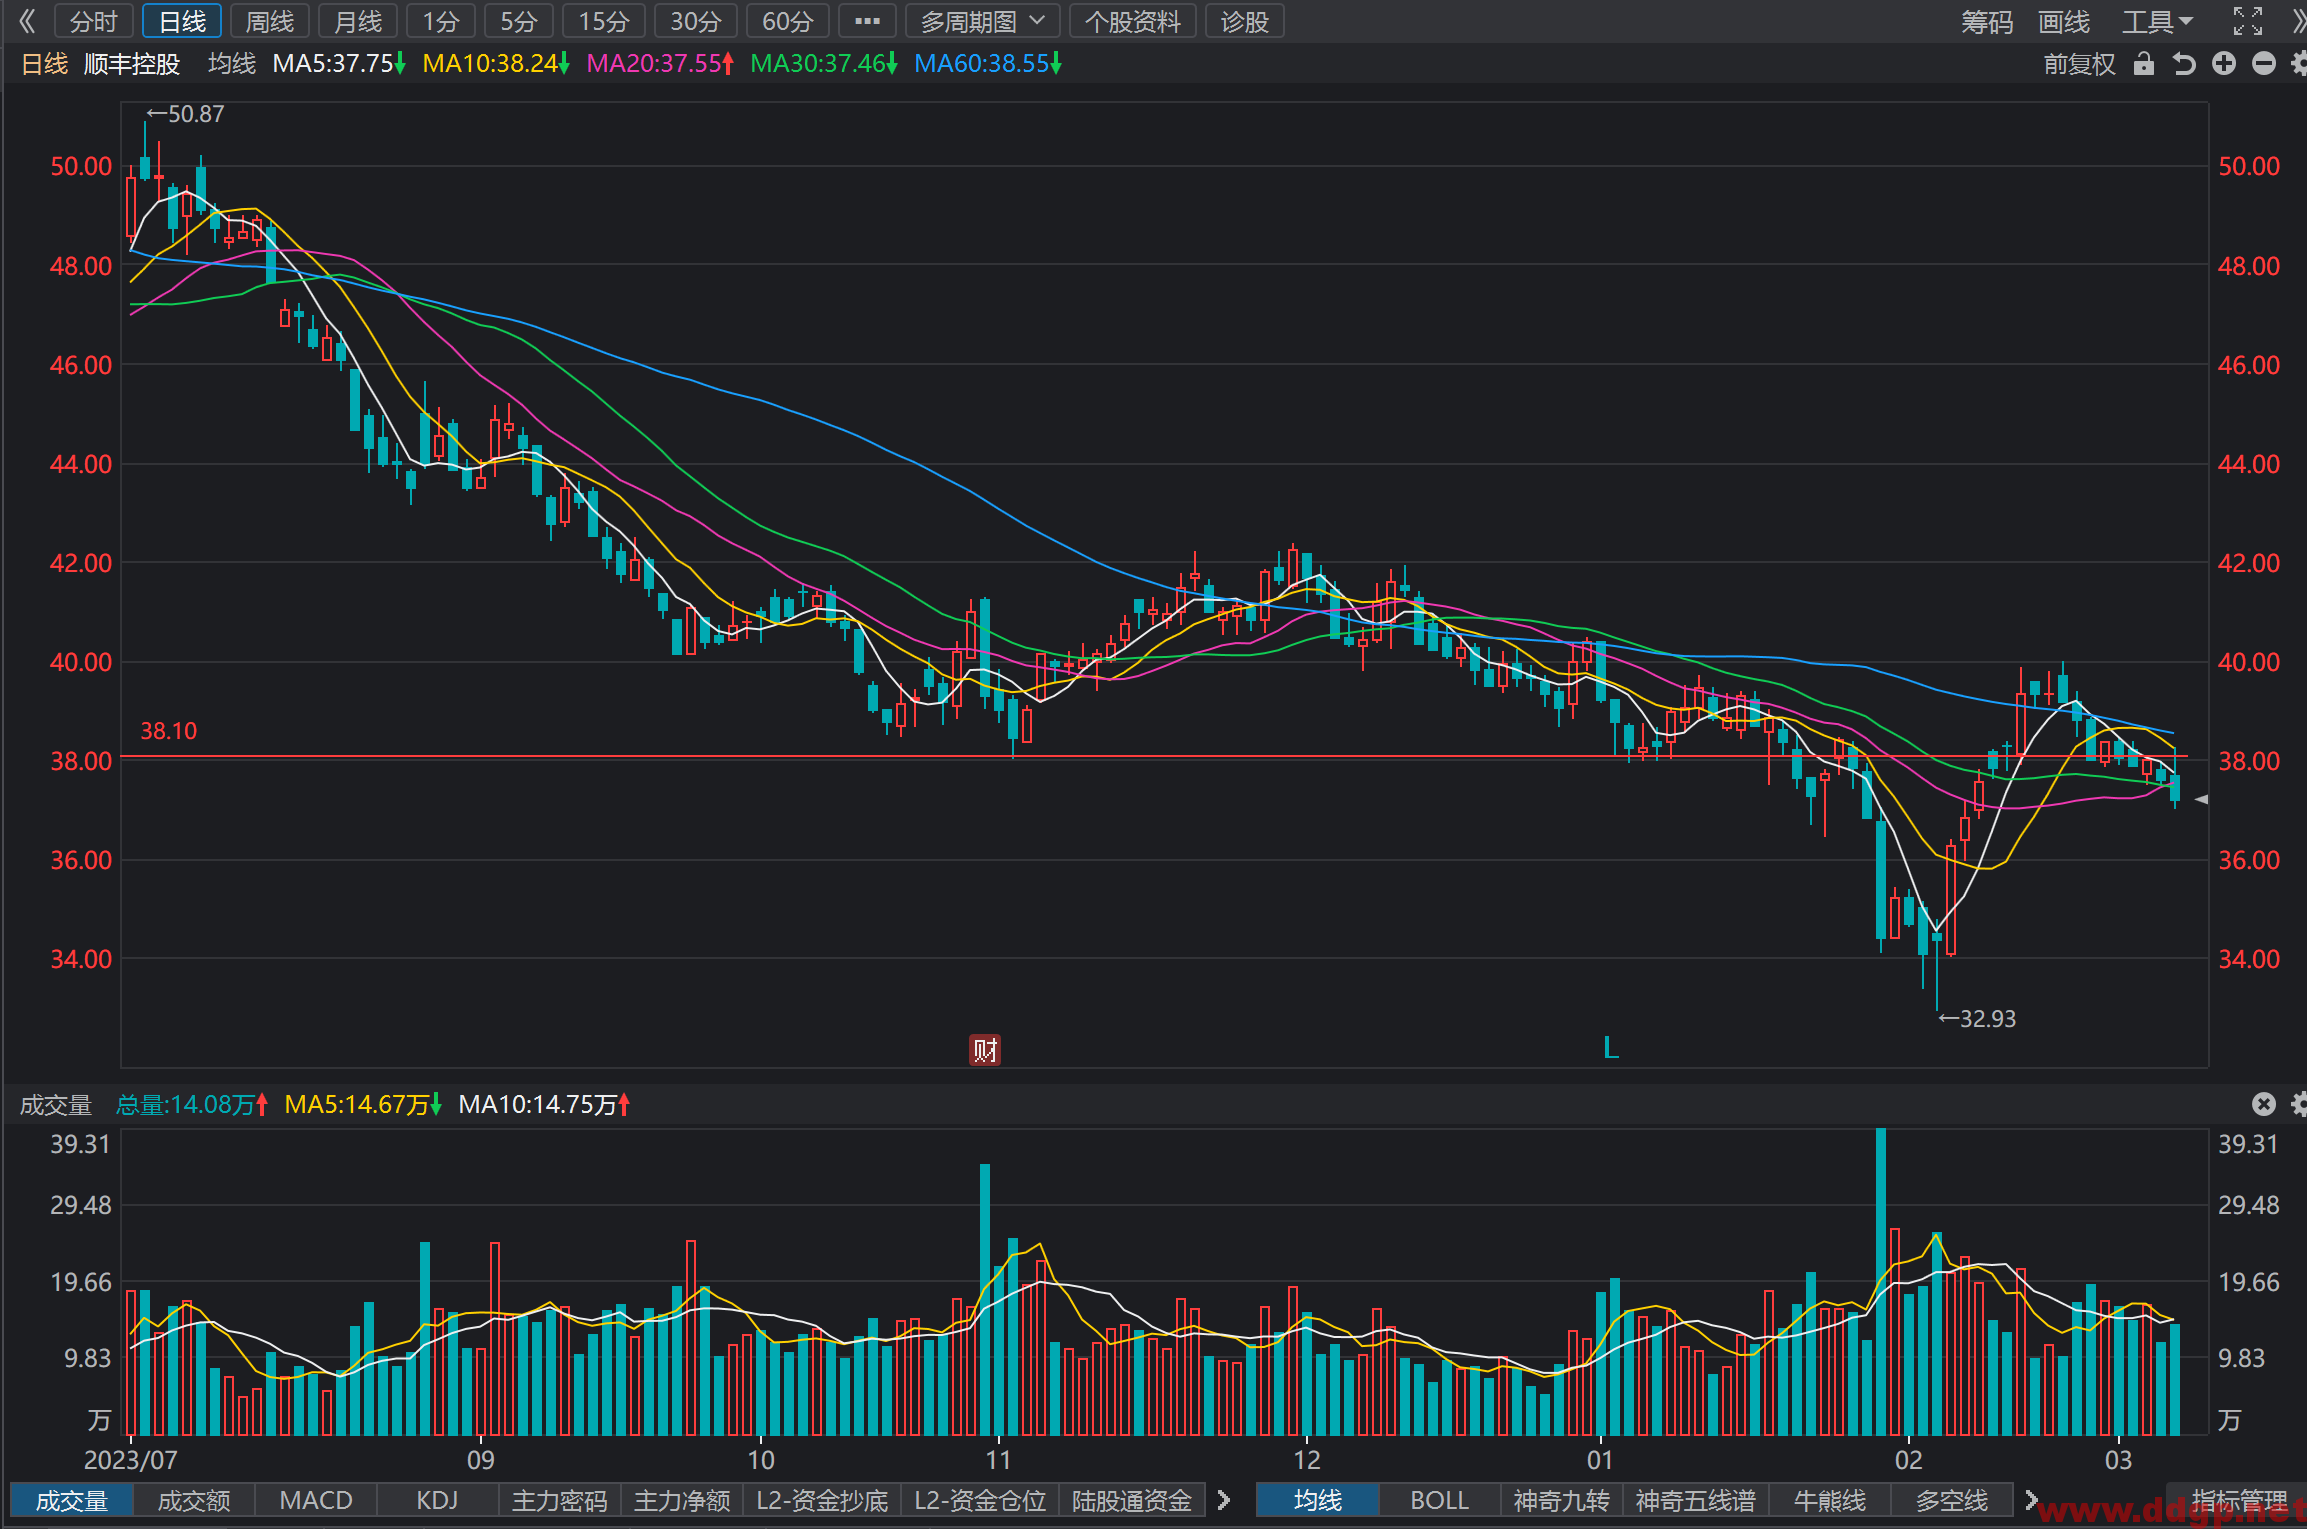This screenshot has height=1529, width=2307.
Task: Click the expand-right double chevron icon
Action: [x=2297, y=21]
